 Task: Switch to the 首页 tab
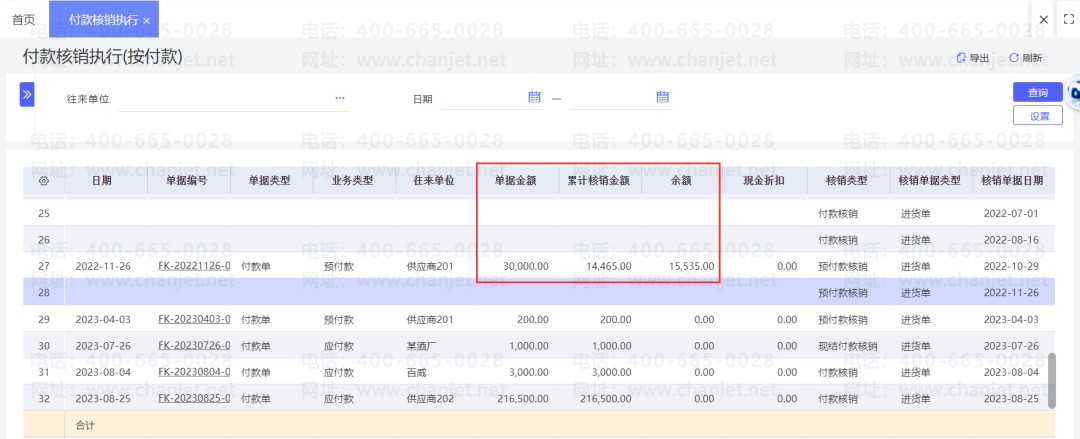coord(23,19)
